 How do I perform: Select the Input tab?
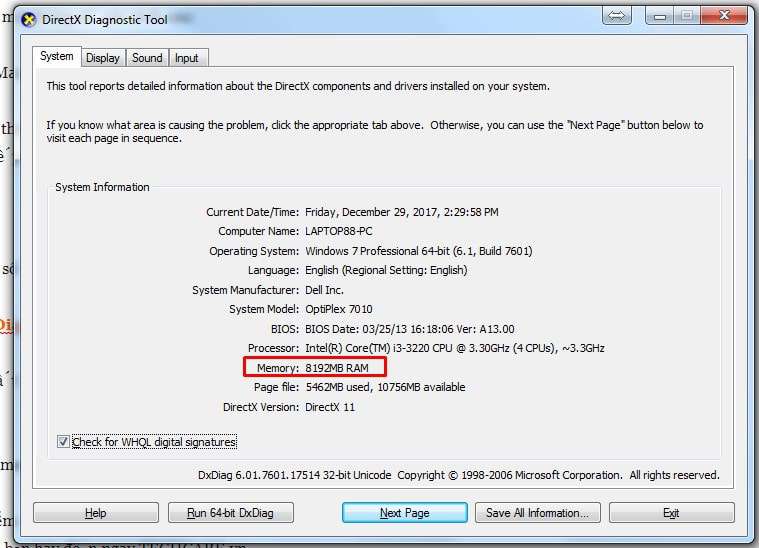(186, 58)
